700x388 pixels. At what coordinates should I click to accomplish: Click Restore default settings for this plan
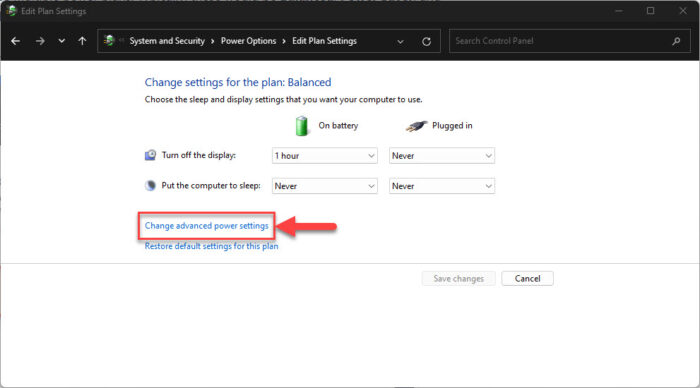coord(211,246)
